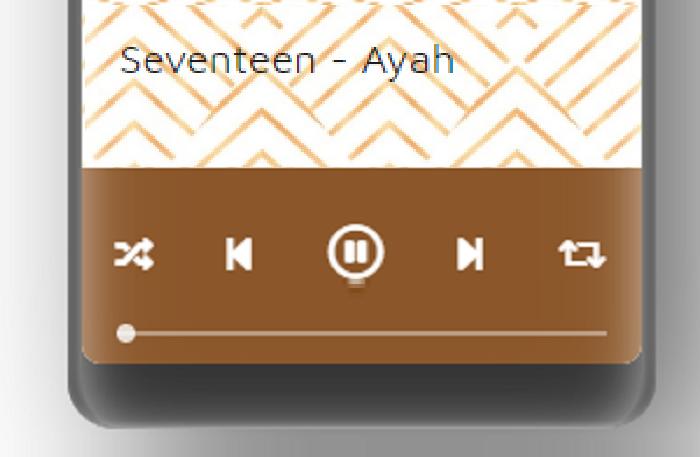Go back one song using the skip-back arrow

click(239, 254)
